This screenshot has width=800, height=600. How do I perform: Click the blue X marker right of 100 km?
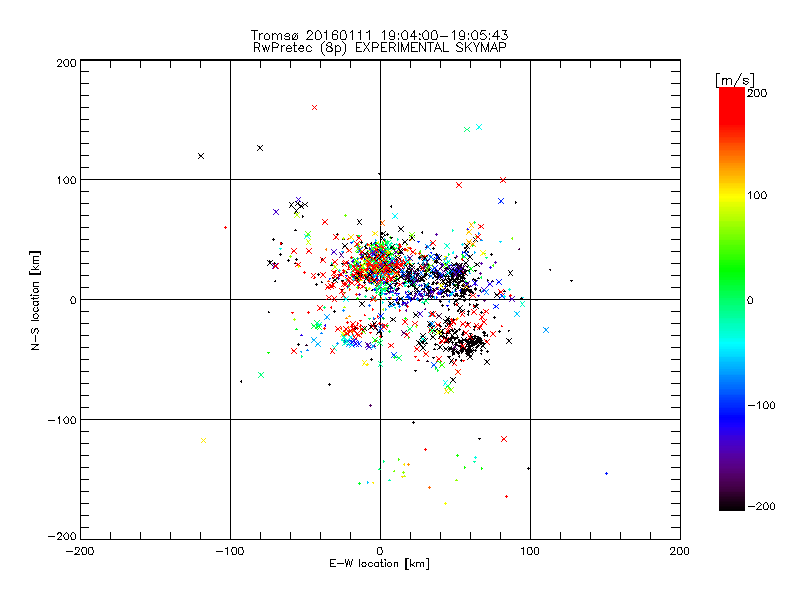tap(546, 330)
